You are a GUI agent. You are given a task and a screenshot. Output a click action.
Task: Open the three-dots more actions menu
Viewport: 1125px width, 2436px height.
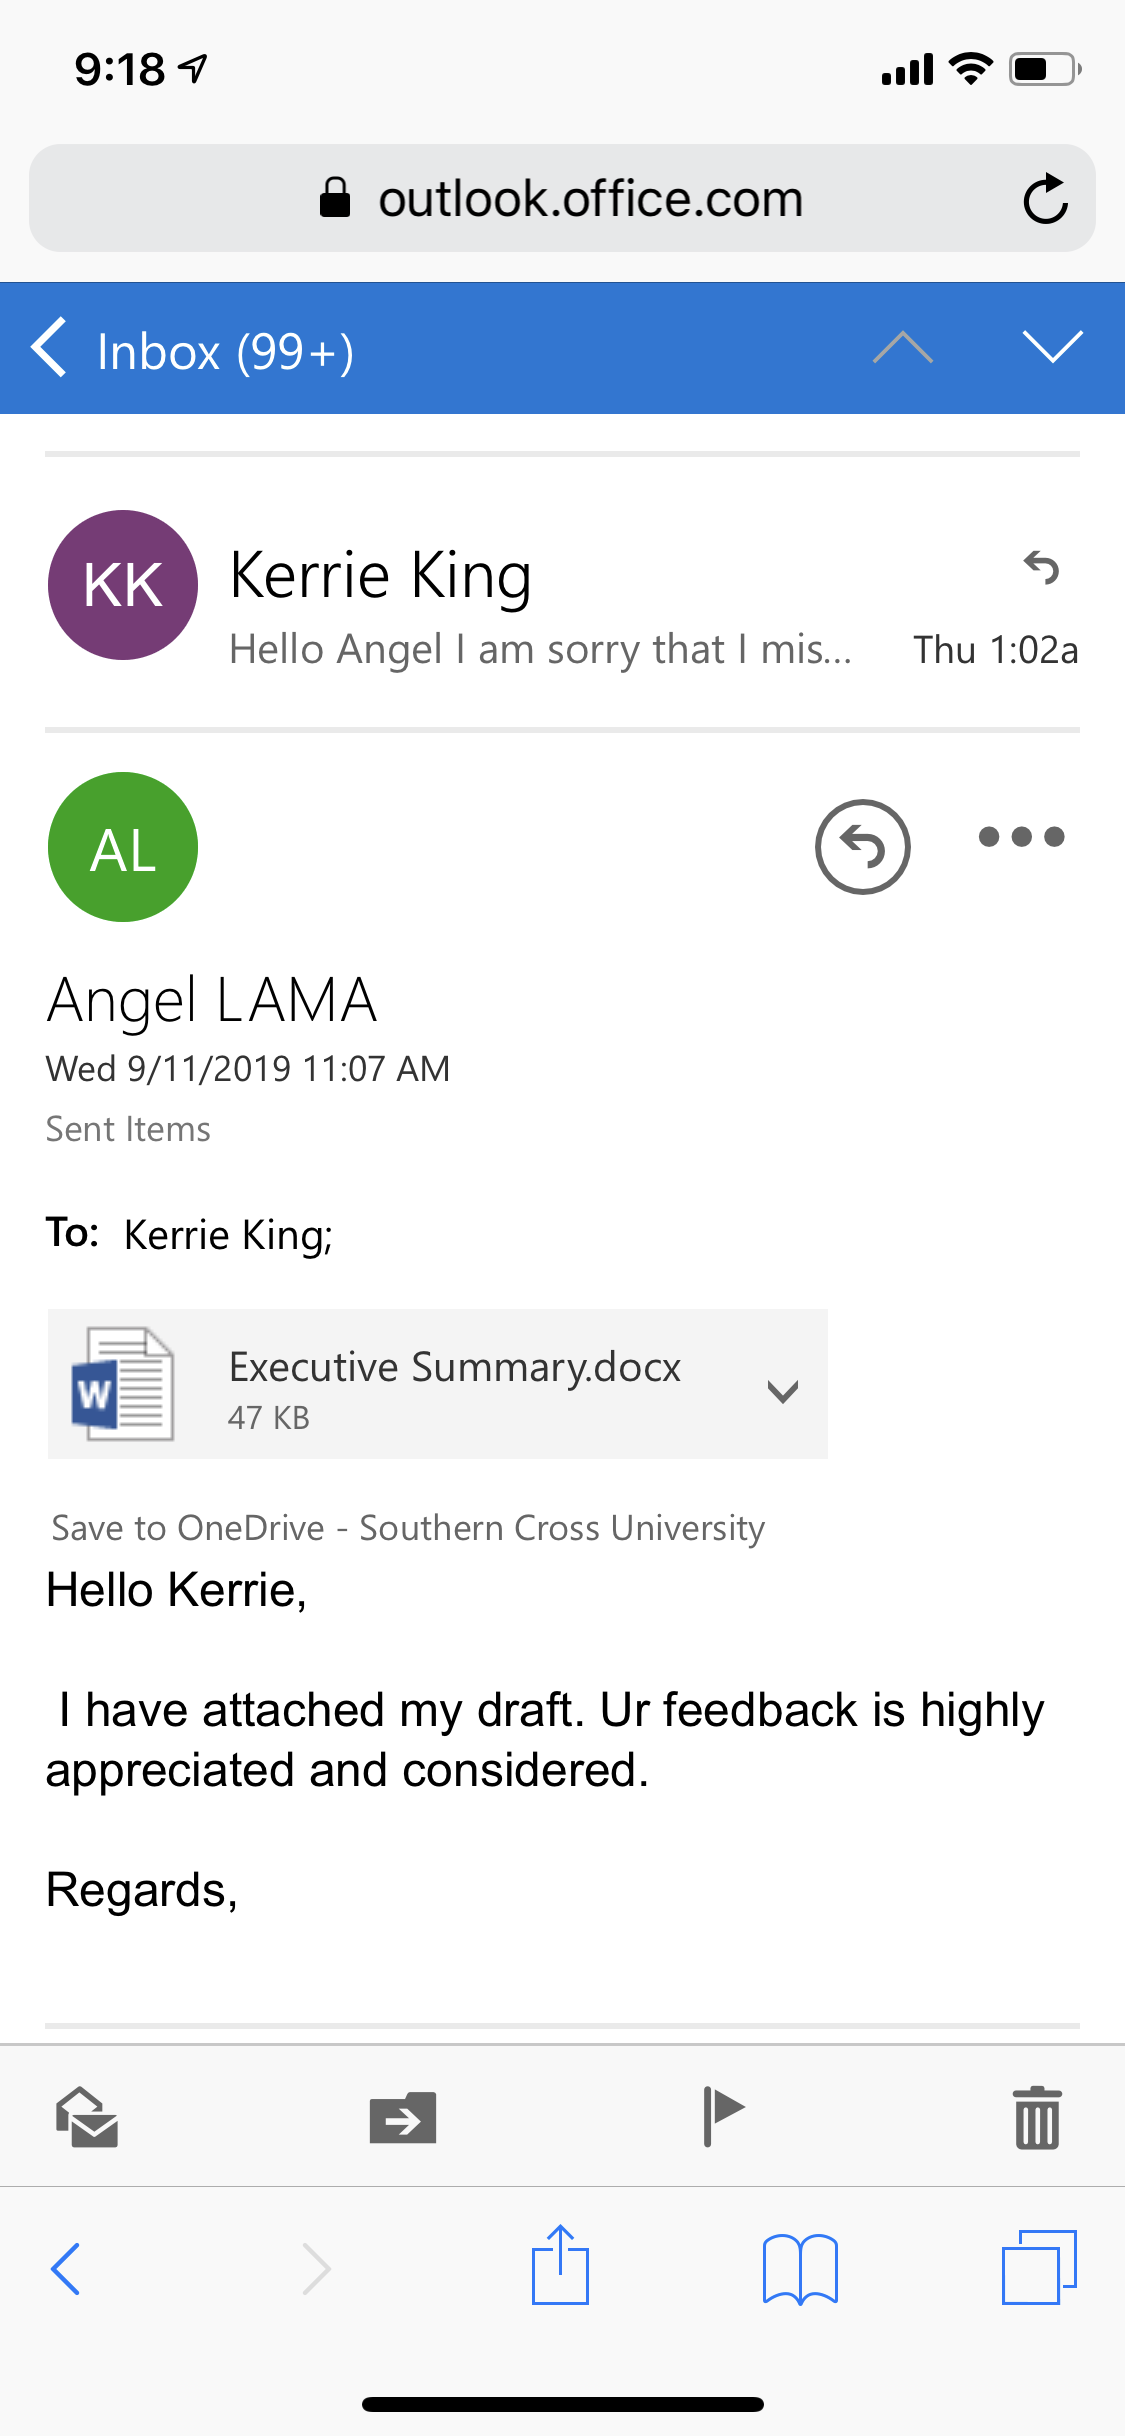click(x=1021, y=837)
